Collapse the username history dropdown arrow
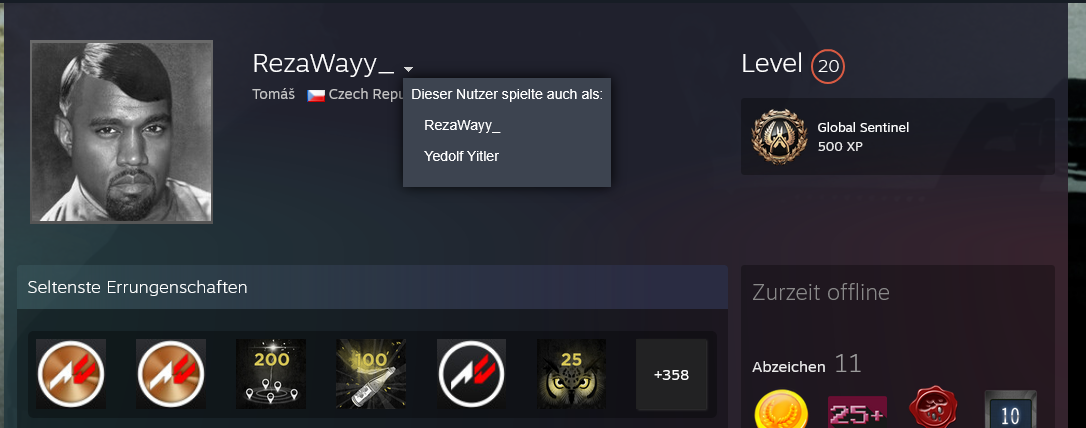 tap(409, 69)
